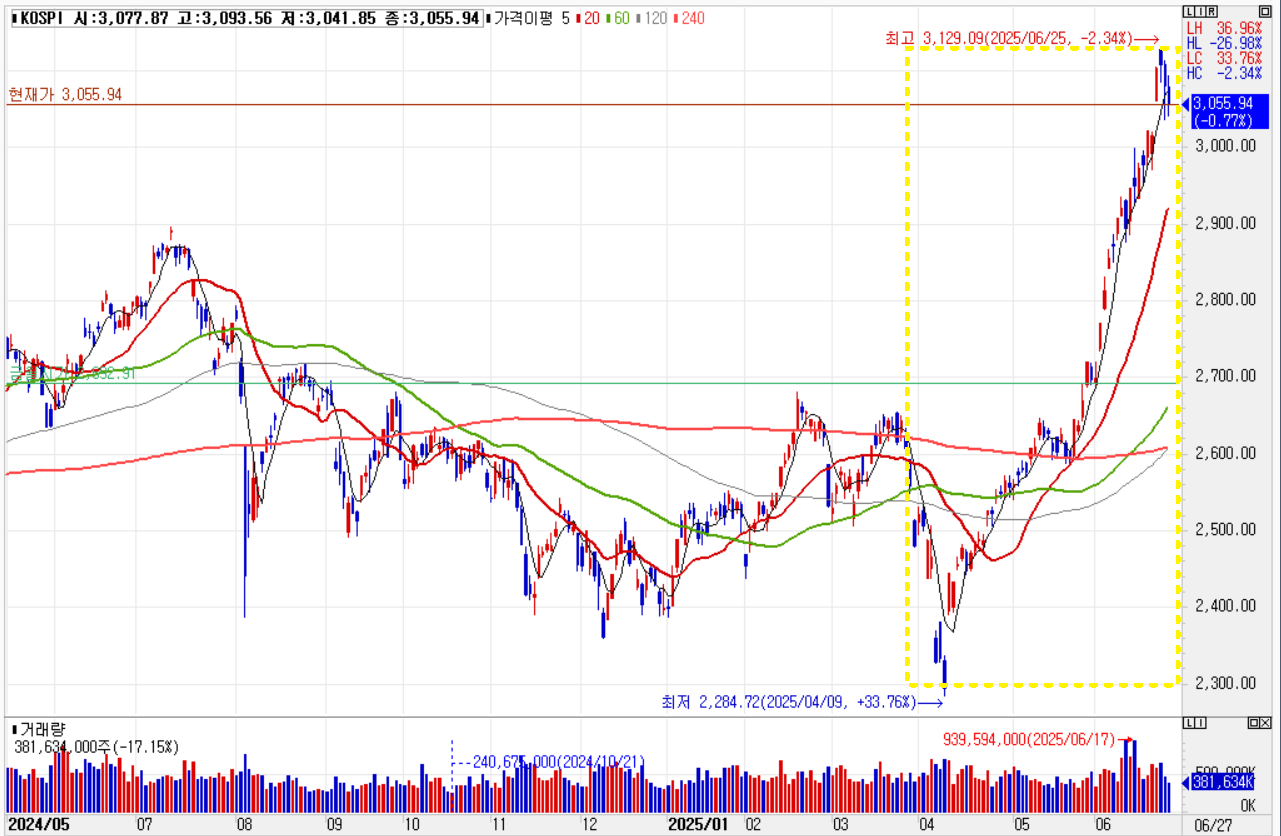Click the 06/27 date label
Image resolution: width=1281 pixels, height=836 pixels.
pyautogui.click(x=1215, y=825)
